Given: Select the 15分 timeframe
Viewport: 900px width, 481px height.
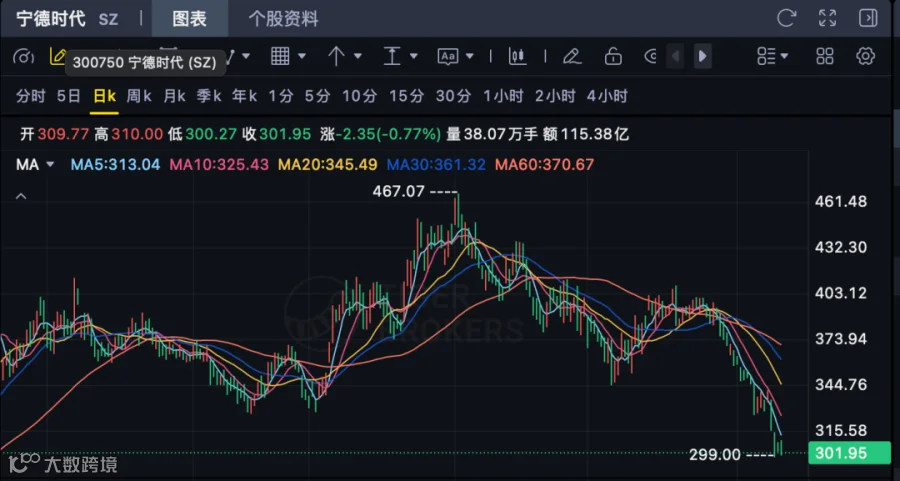Looking at the screenshot, I should coord(406,96).
